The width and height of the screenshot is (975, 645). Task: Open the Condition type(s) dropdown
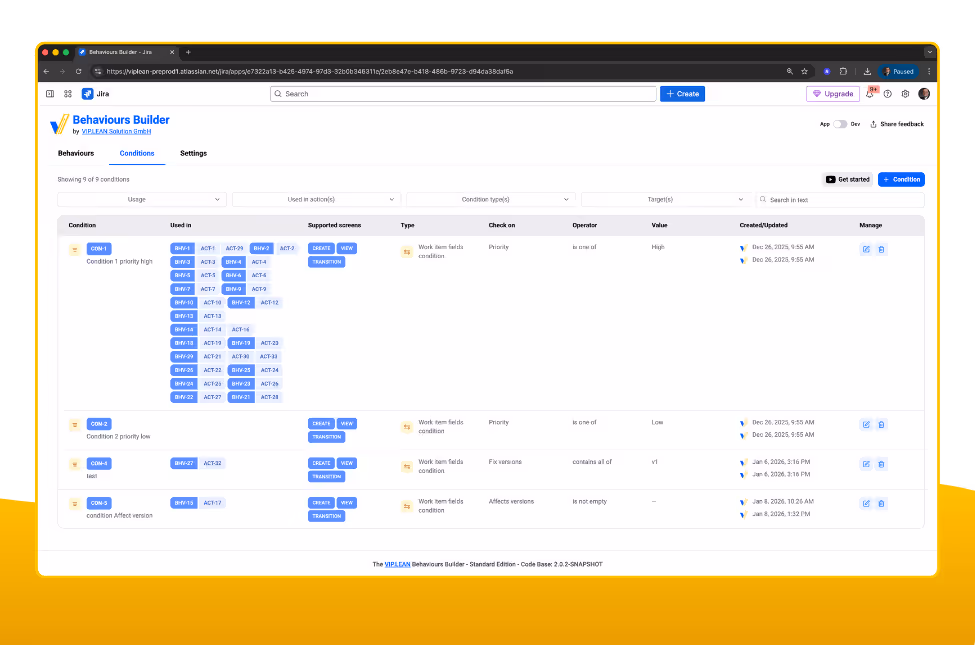tap(491, 200)
